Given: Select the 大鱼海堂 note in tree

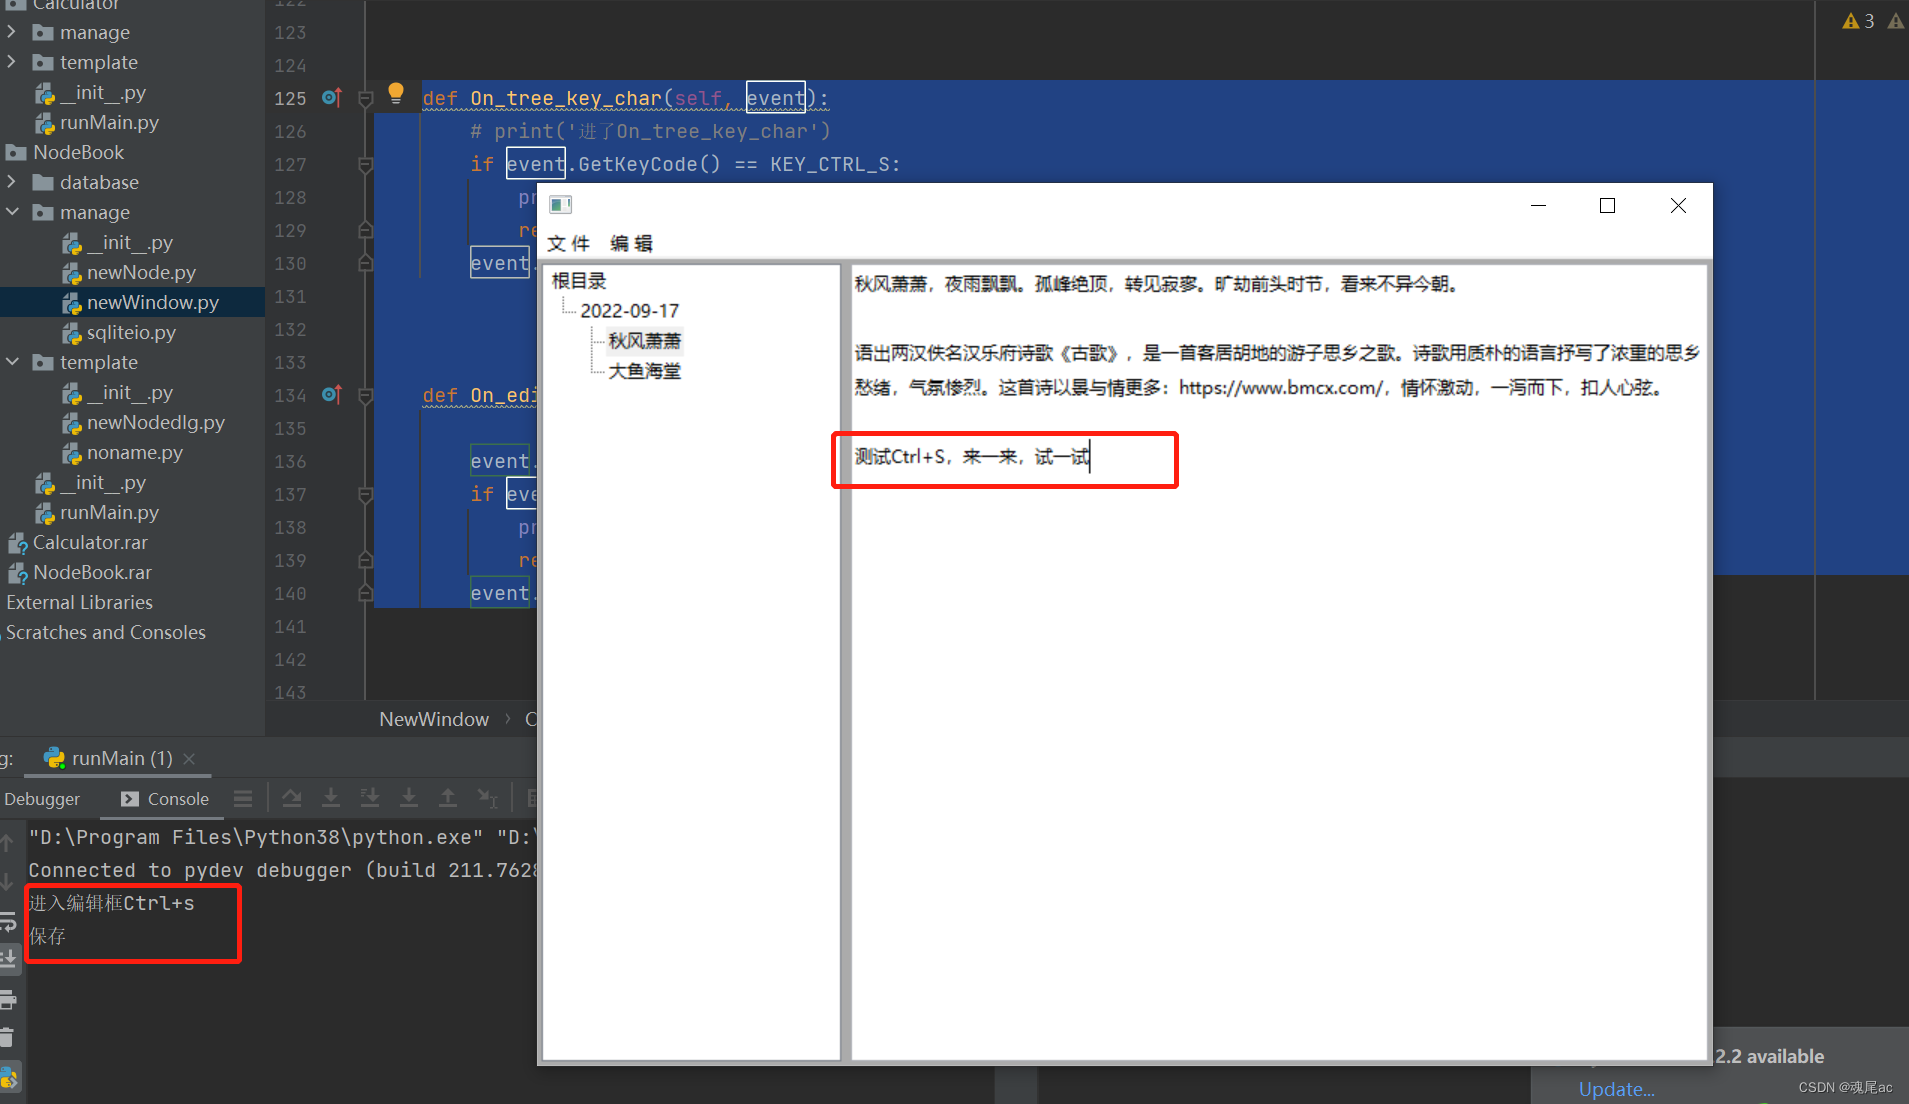Looking at the screenshot, I should 645,371.
